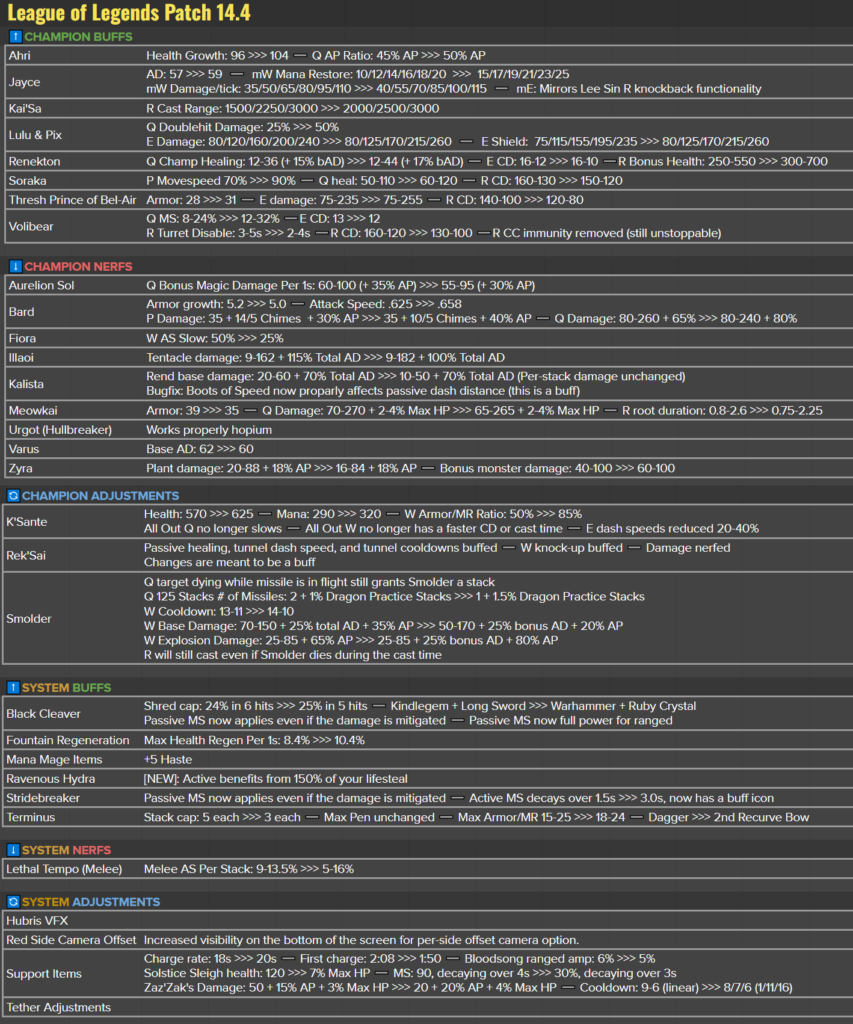
Task: Click the 'Urgot (Hullbreaker)' row label
Action: coord(60,430)
